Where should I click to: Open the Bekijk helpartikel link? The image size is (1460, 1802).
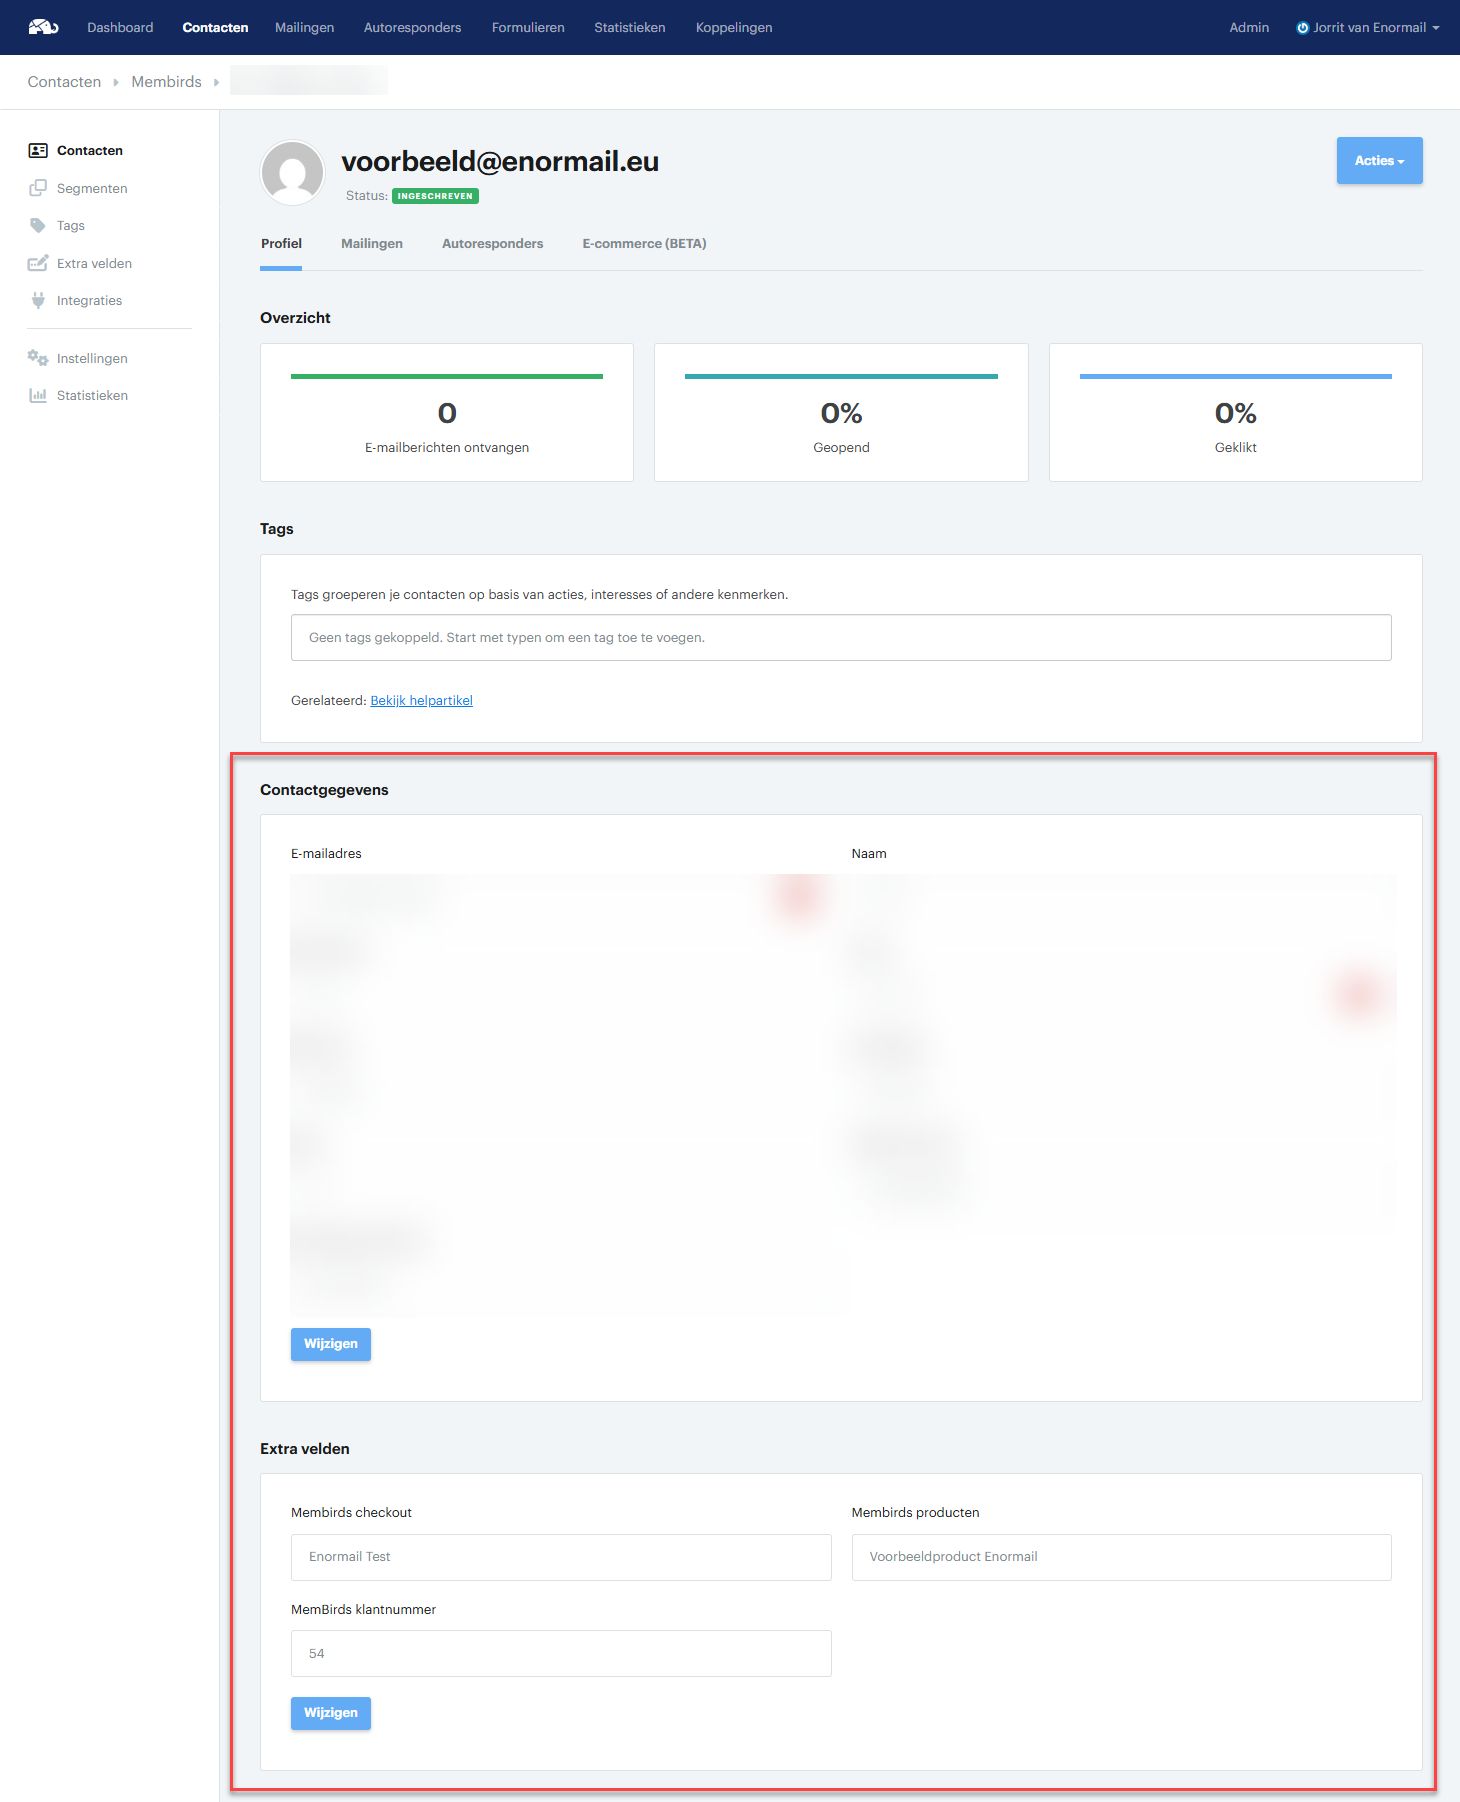[422, 701]
